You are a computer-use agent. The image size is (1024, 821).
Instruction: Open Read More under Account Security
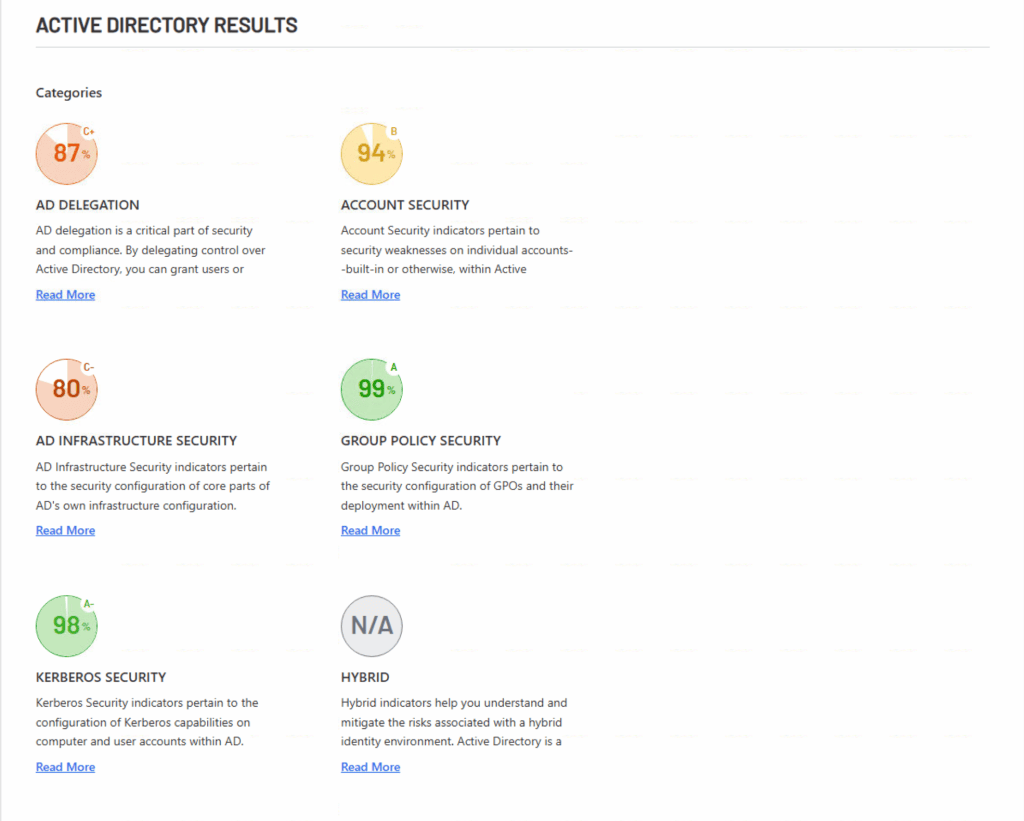(x=370, y=295)
